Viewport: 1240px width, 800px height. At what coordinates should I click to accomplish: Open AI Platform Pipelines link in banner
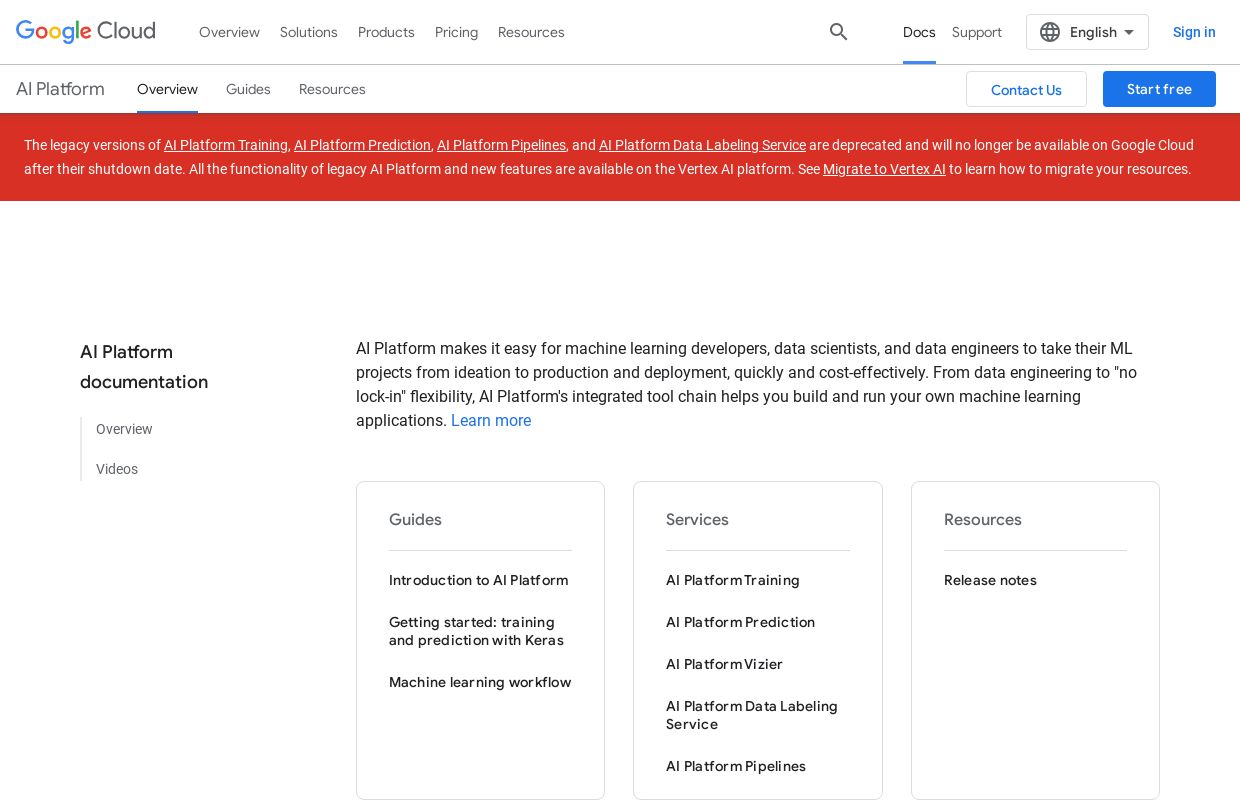(x=501, y=145)
